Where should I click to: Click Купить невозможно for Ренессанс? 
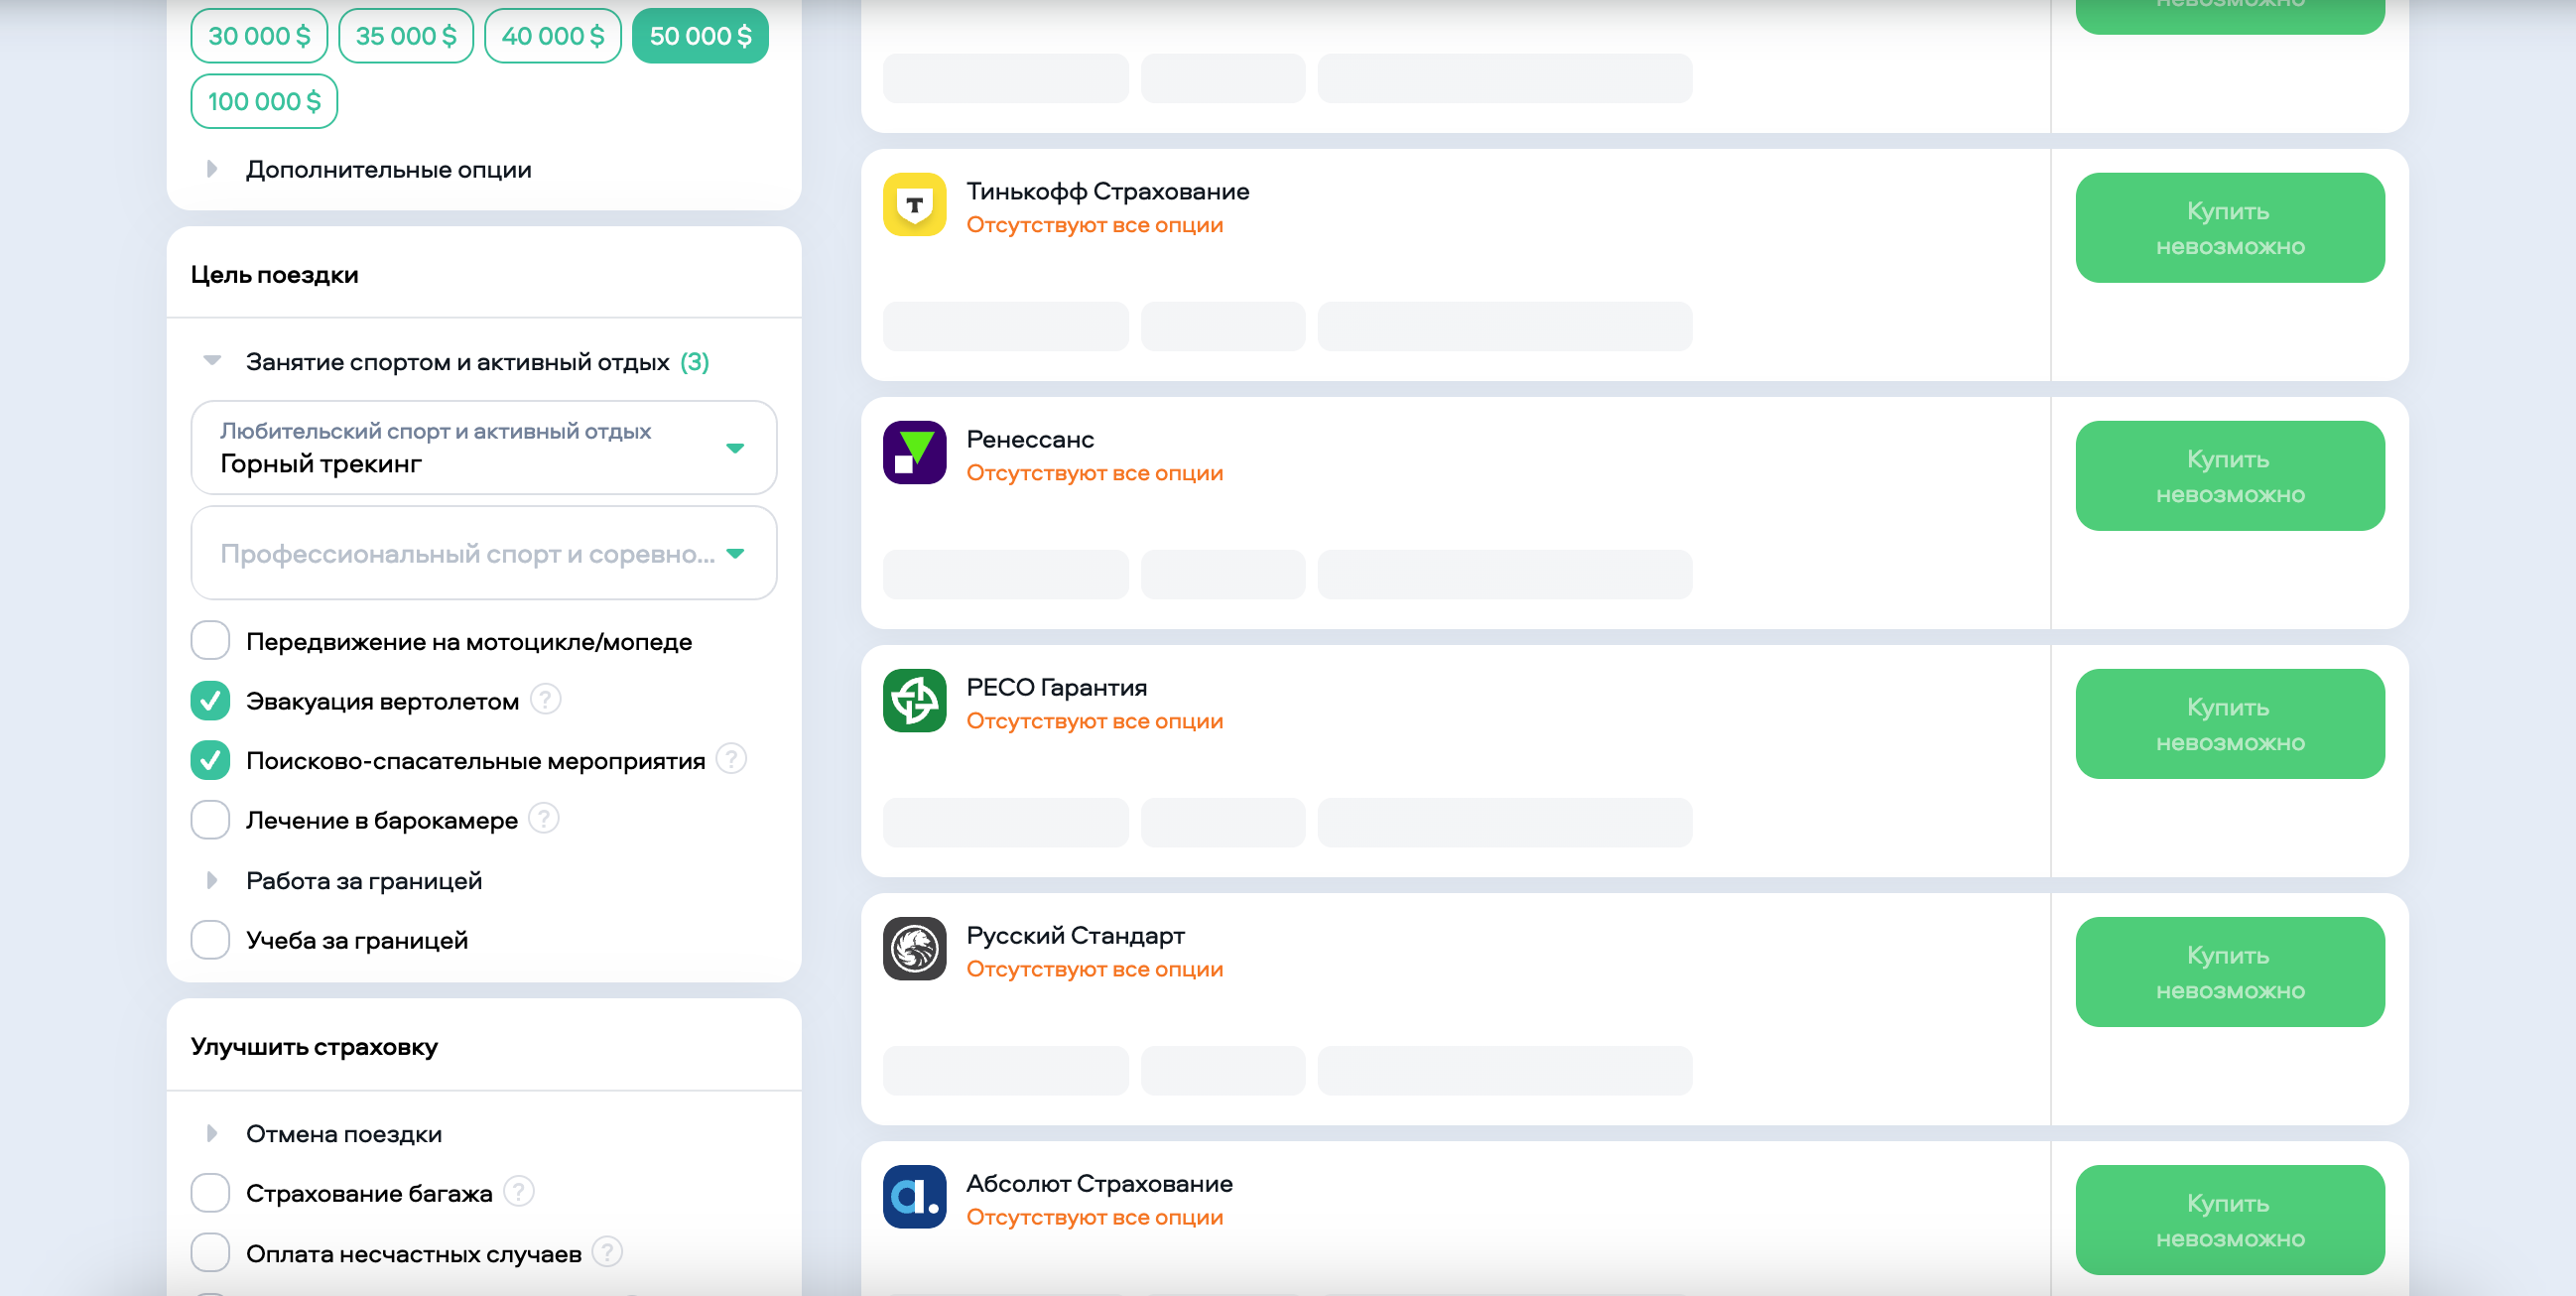(x=2230, y=476)
